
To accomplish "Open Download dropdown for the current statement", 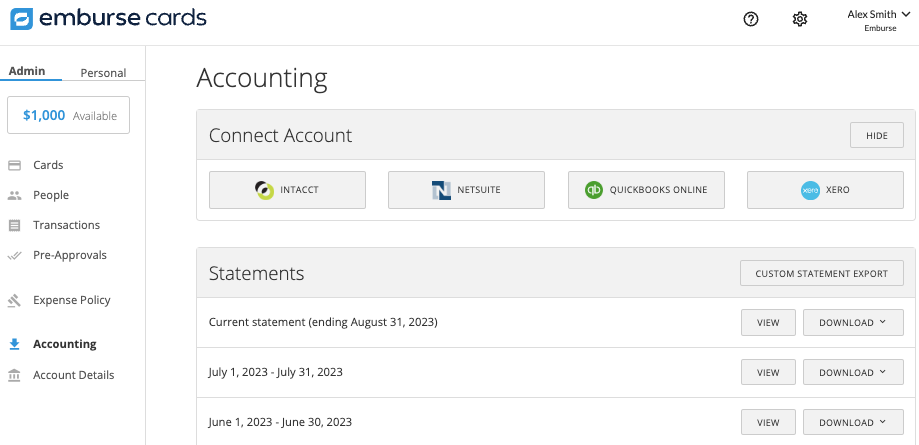I will (x=853, y=322).
